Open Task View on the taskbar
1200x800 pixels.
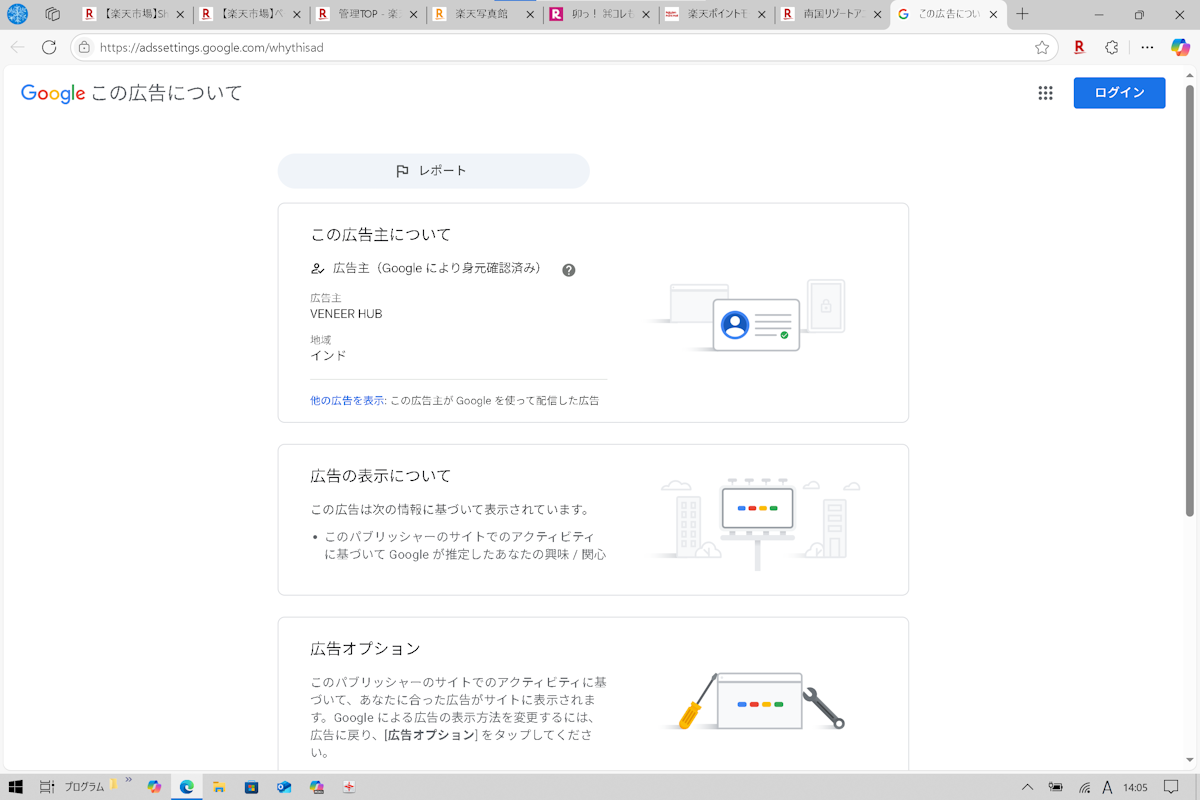(47, 786)
